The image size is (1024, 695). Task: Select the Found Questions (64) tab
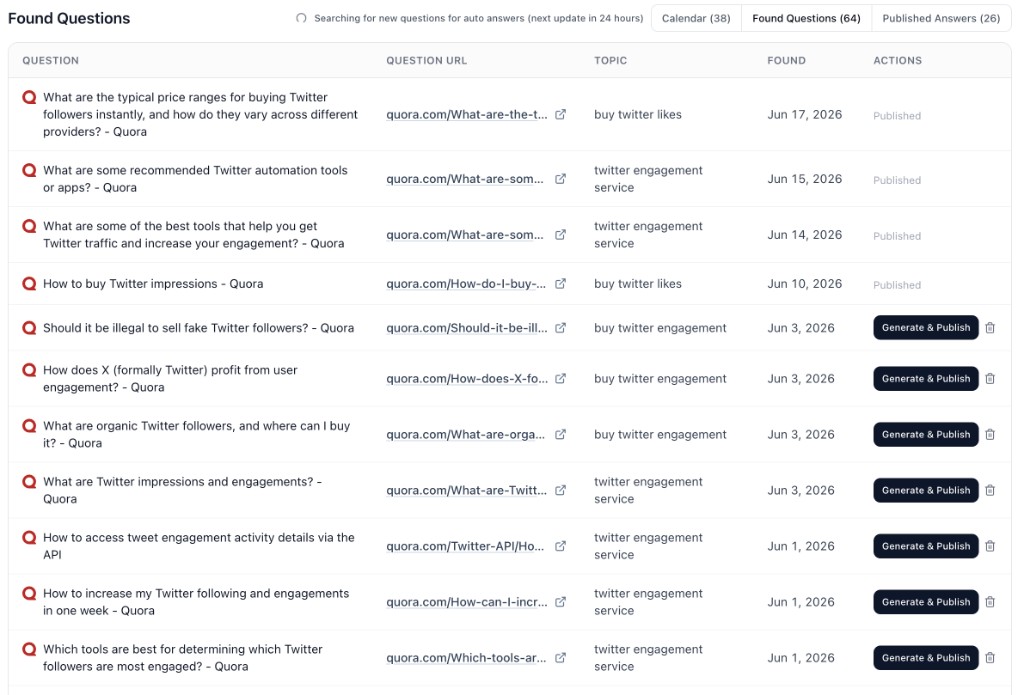807,18
